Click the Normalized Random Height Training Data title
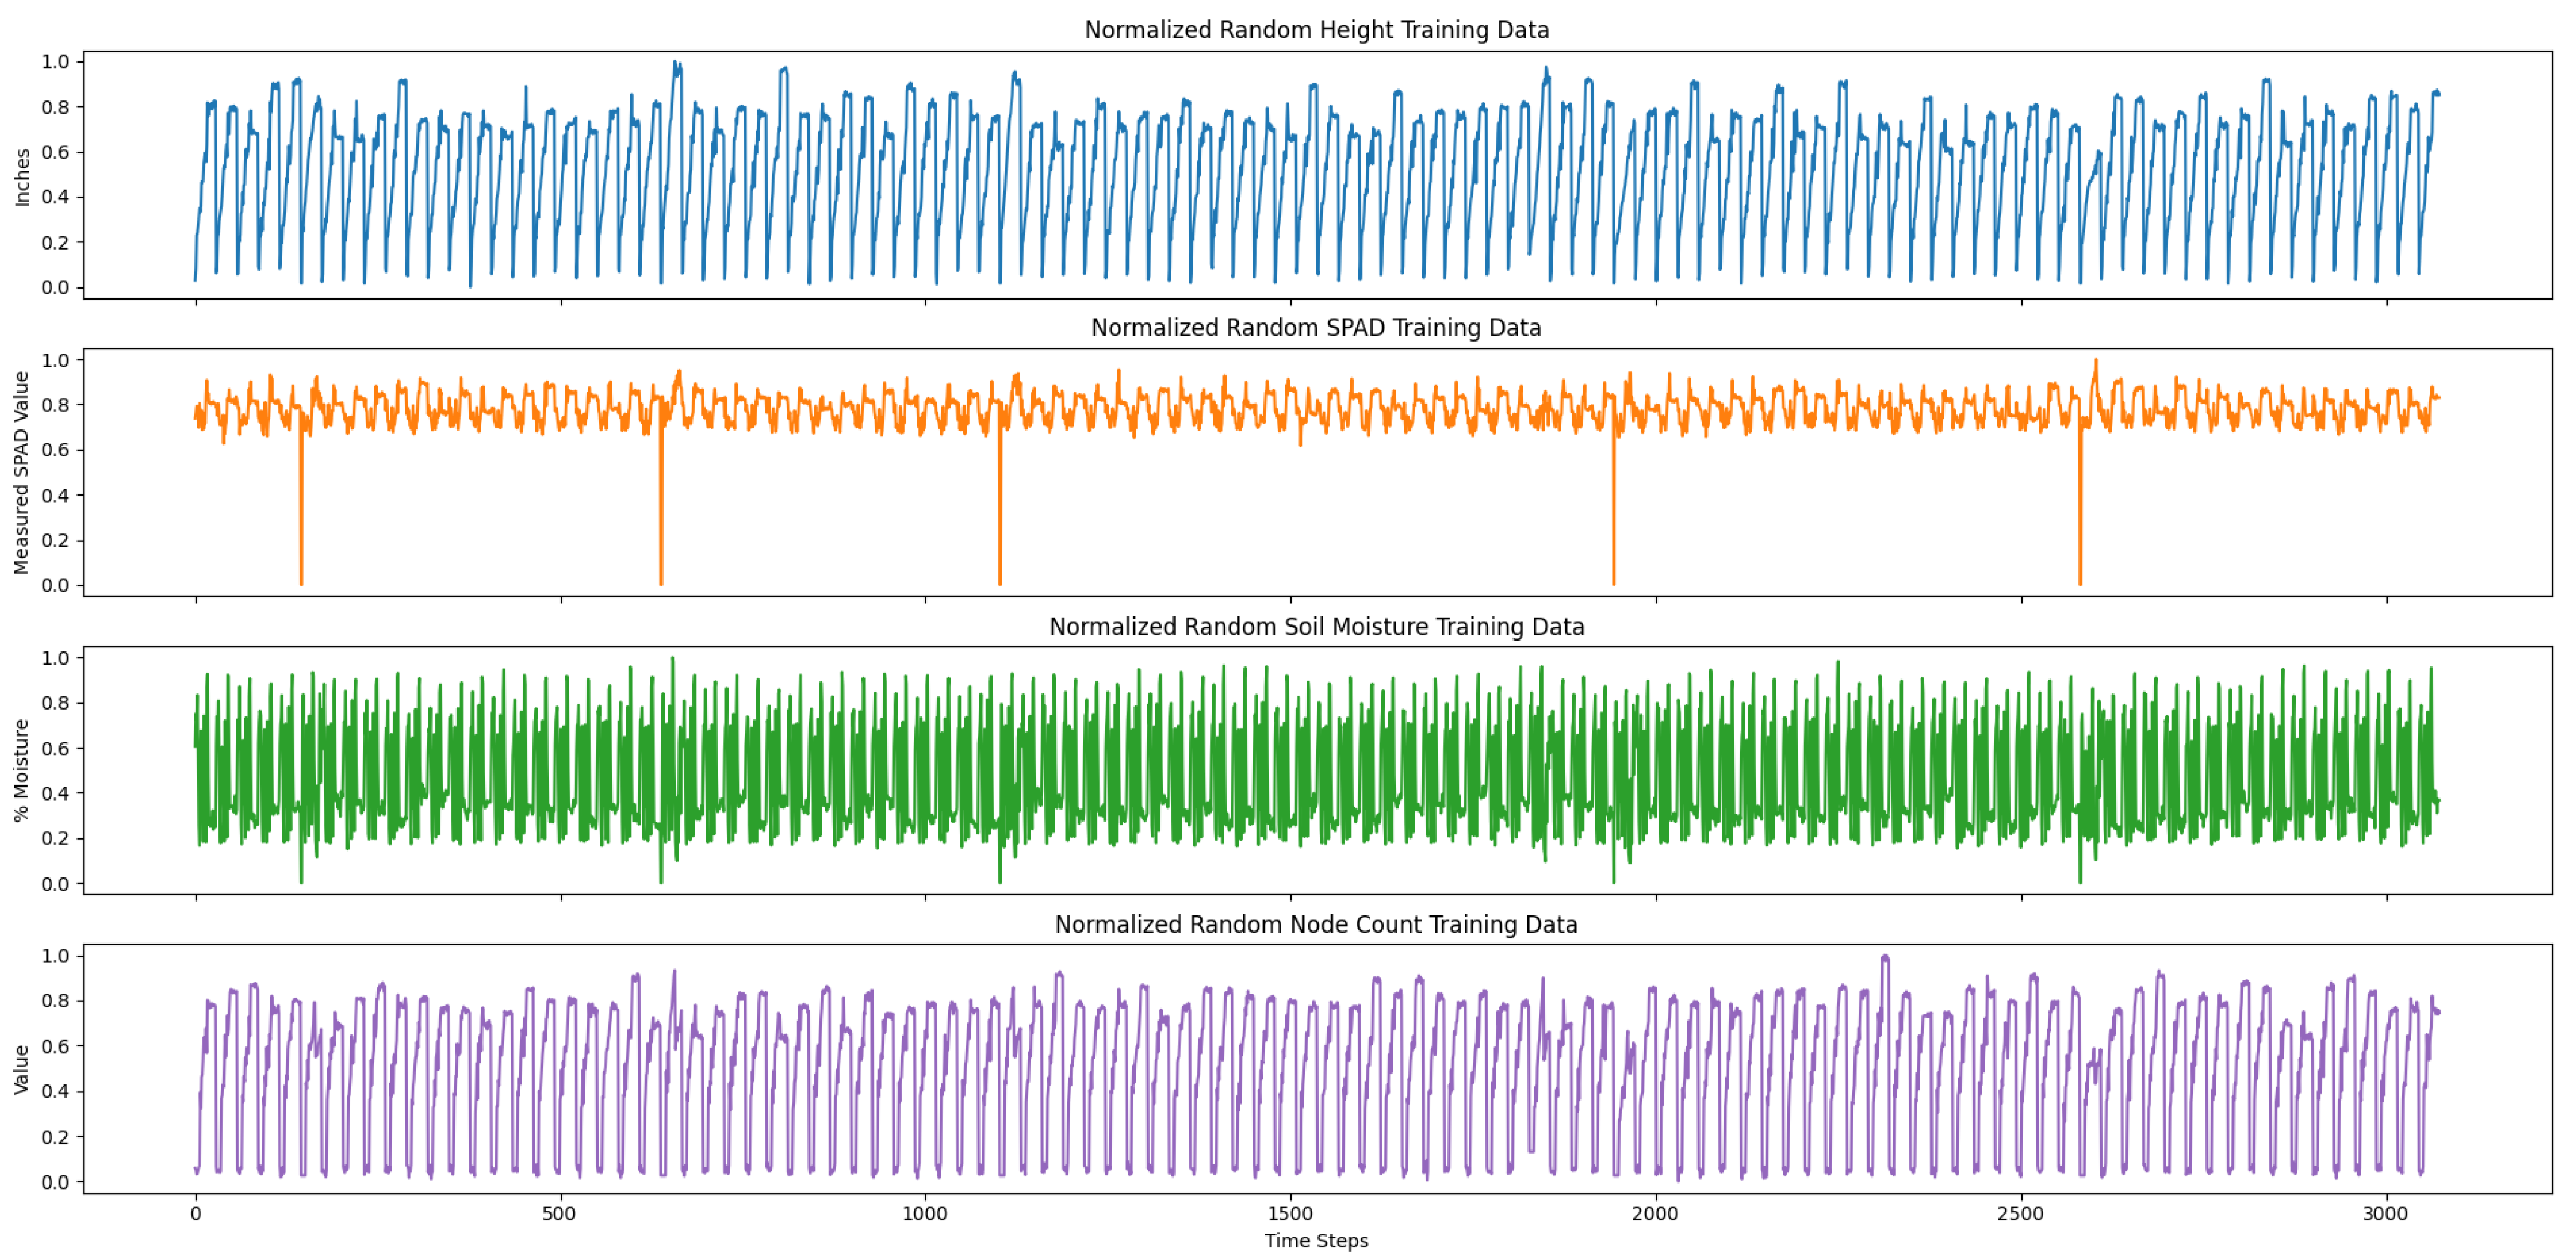The width and height of the screenshot is (2576, 1260). [x=1316, y=30]
